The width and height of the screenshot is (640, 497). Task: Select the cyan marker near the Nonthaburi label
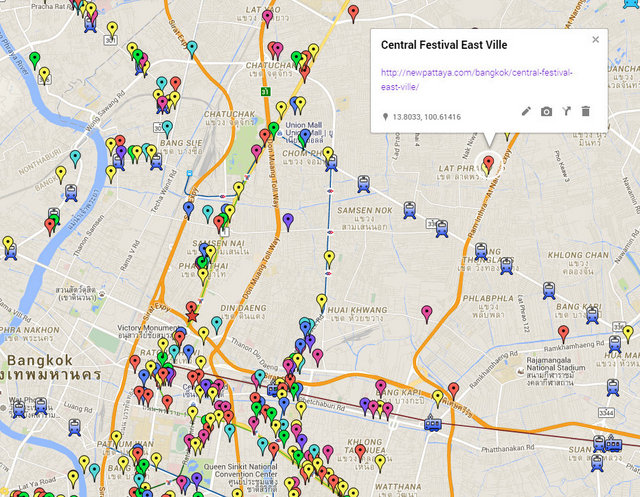point(75,158)
